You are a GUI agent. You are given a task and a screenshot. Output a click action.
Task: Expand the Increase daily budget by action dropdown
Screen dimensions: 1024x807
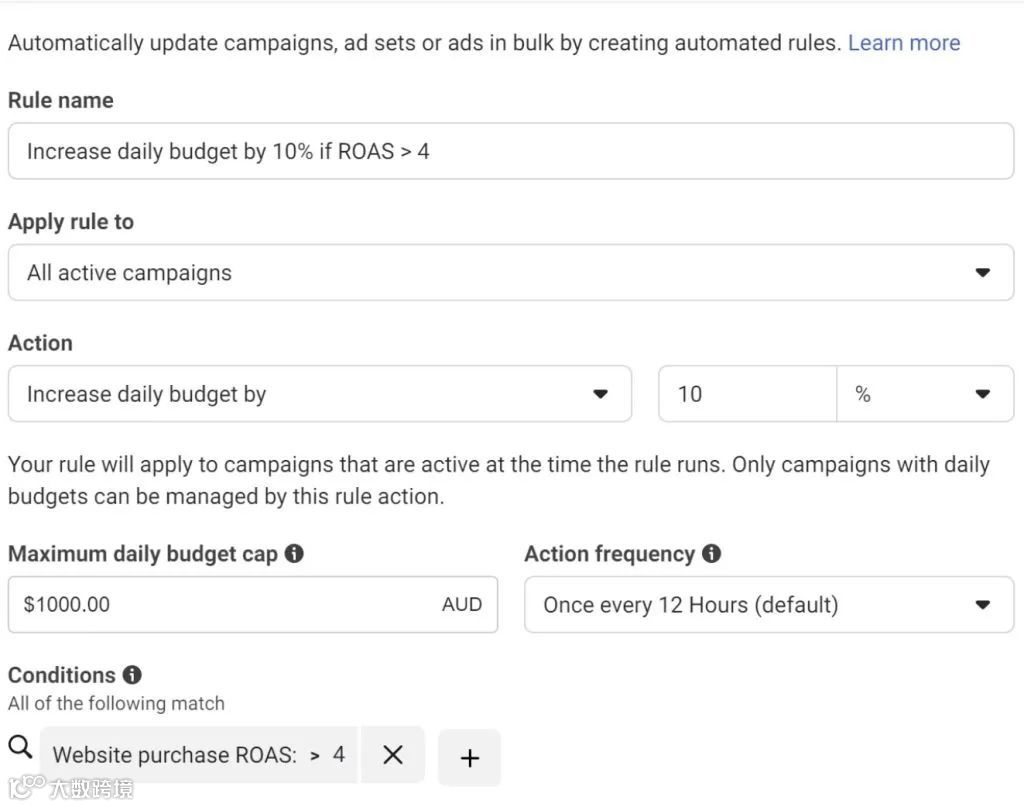click(319, 394)
